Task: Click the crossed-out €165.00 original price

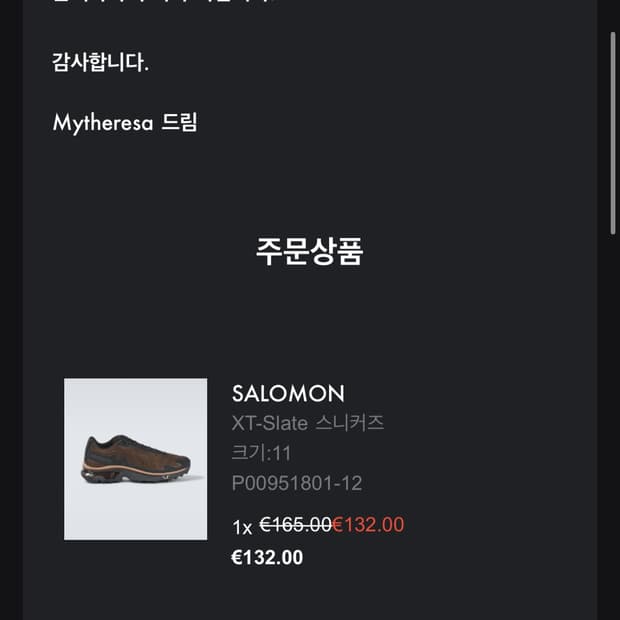Action: [295, 524]
